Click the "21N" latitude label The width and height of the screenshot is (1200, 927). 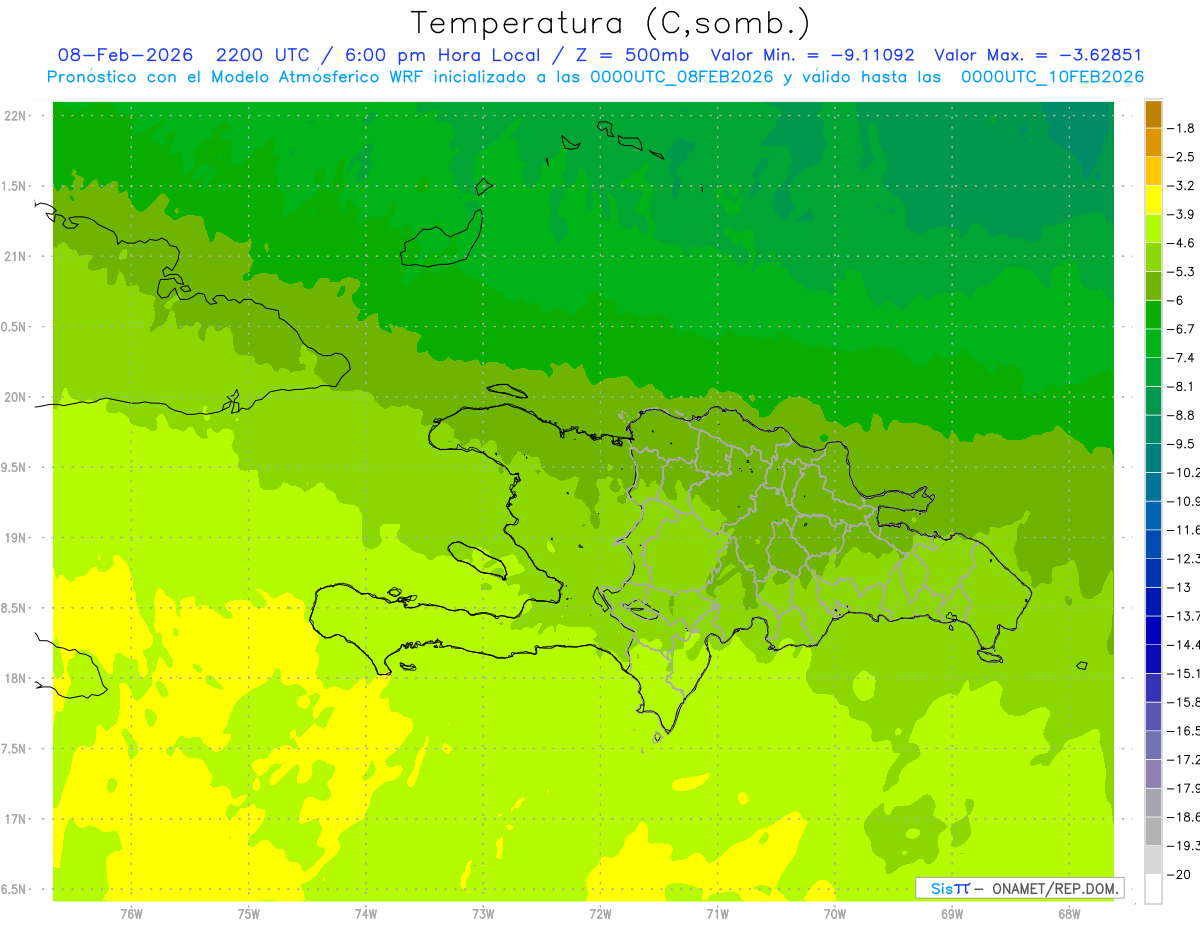coord(15,256)
